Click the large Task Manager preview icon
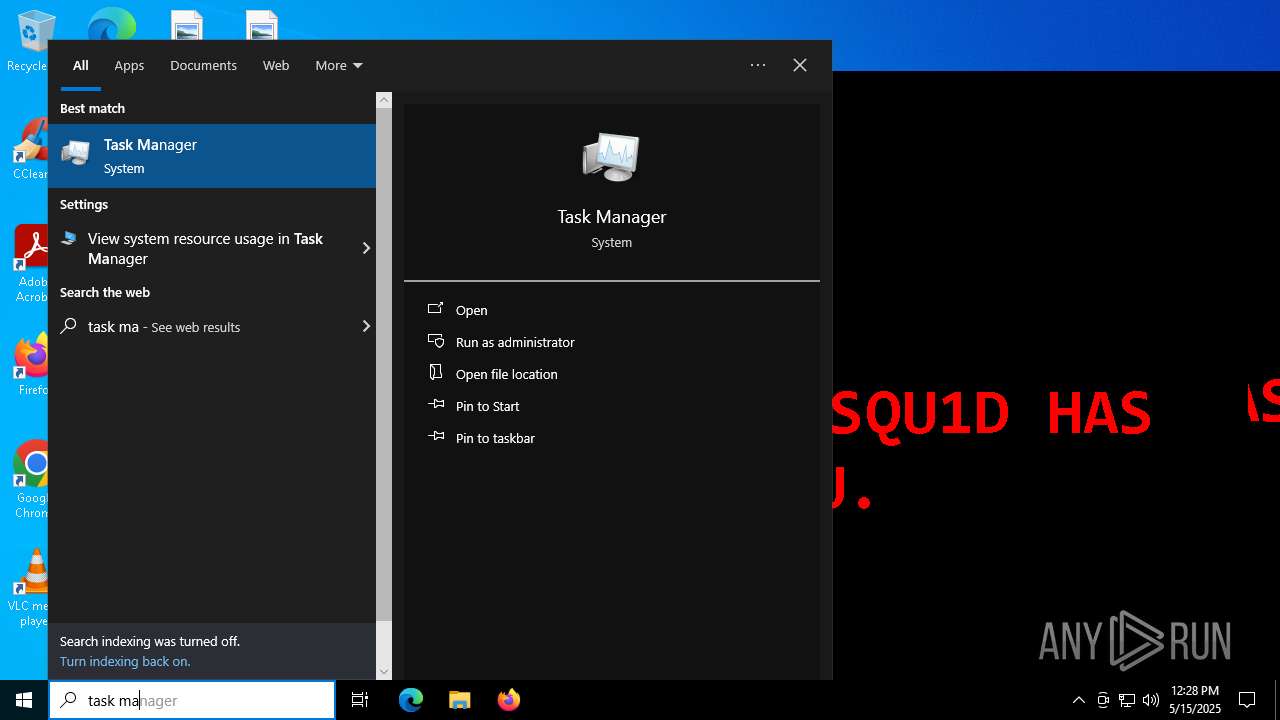The image size is (1280, 720). tap(611, 157)
